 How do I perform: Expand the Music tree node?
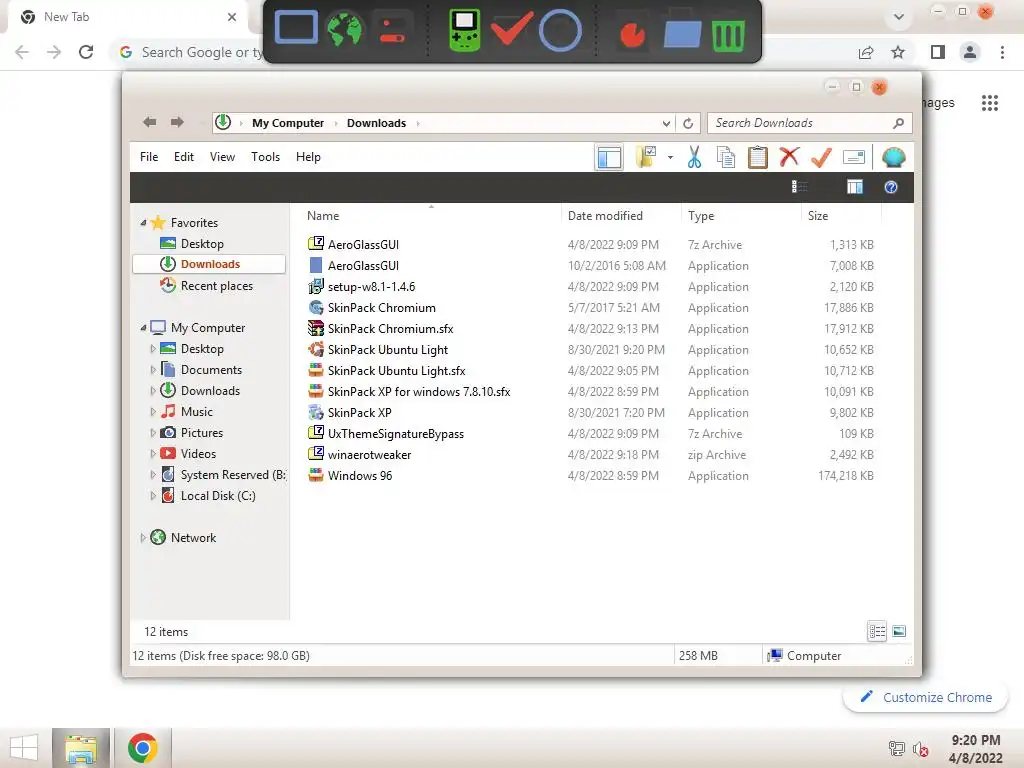[x=153, y=412]
